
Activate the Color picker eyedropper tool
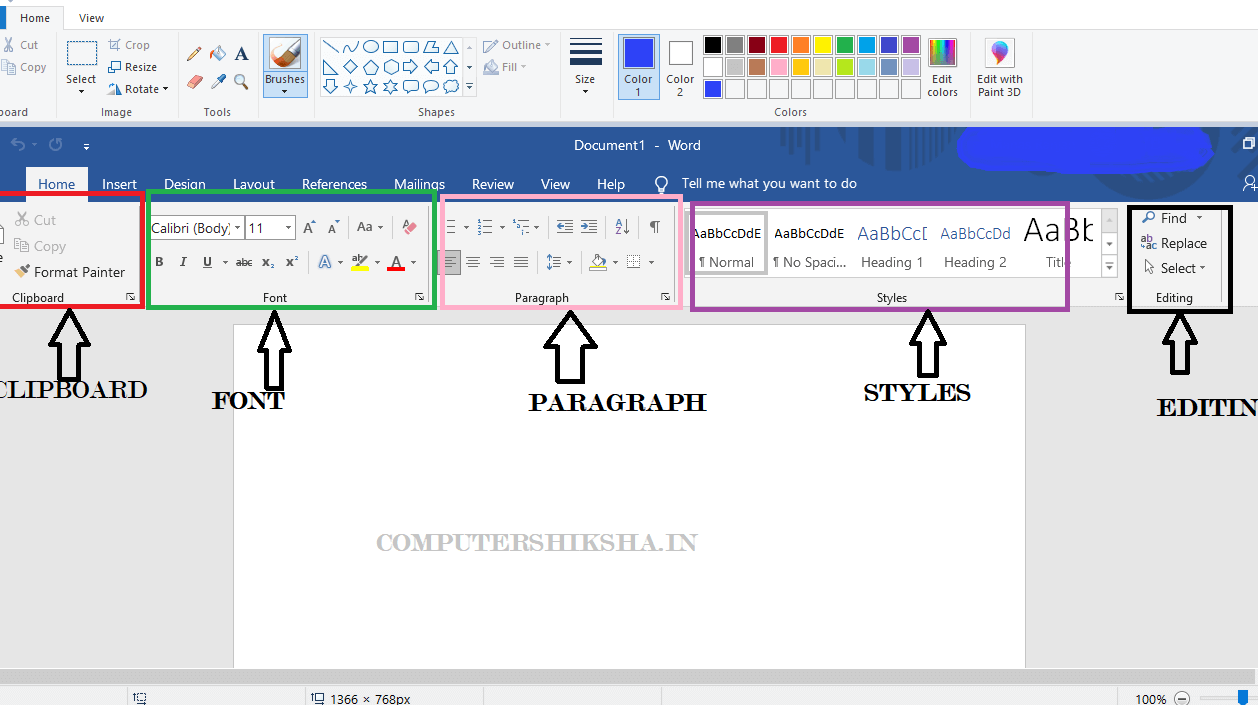pyautogui.click(x=218, y=81)
